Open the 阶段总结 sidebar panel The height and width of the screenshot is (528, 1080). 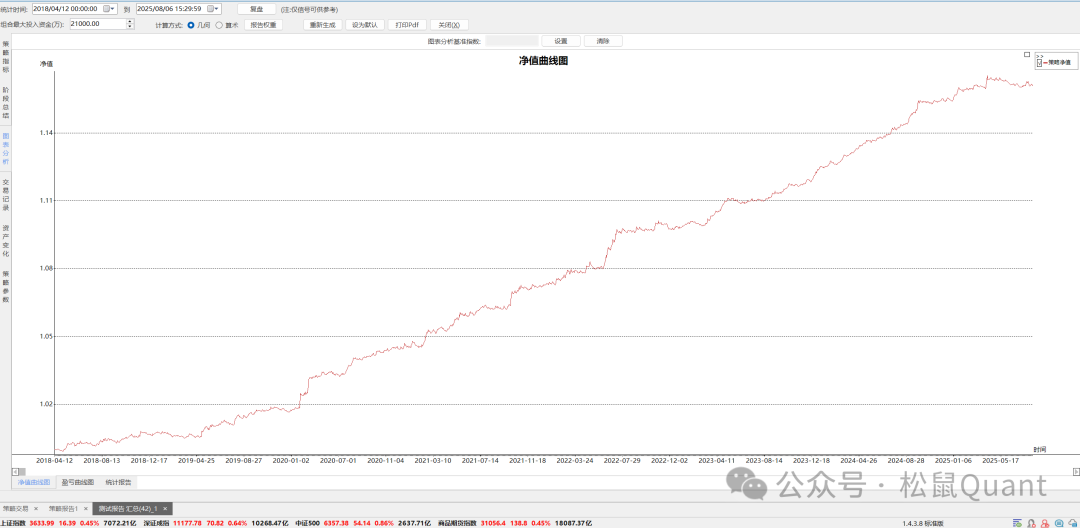click(5, 102)
